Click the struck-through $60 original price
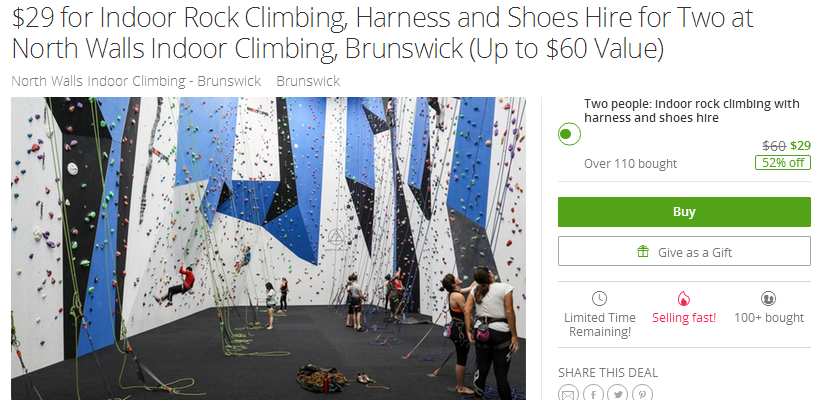The width and height of the screenshot is (827, 400). coord(774,146)
